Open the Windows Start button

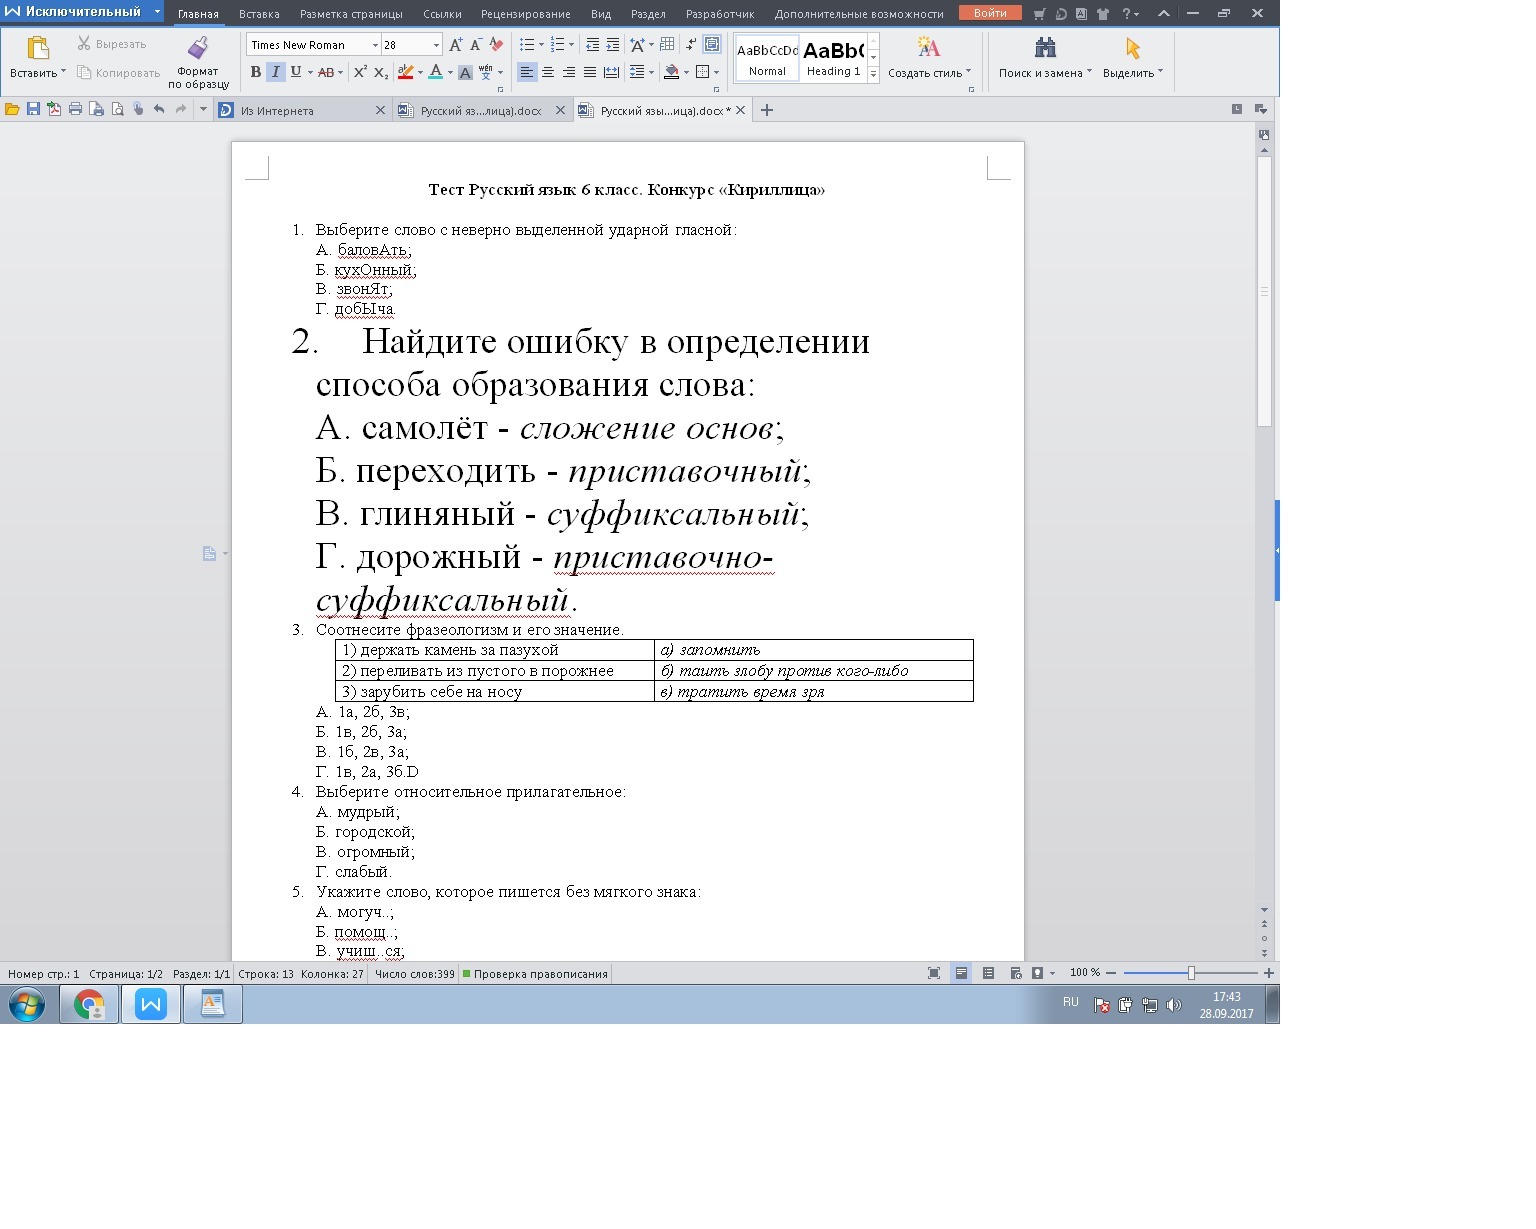pyautogui.click(x=27, y=1004)
